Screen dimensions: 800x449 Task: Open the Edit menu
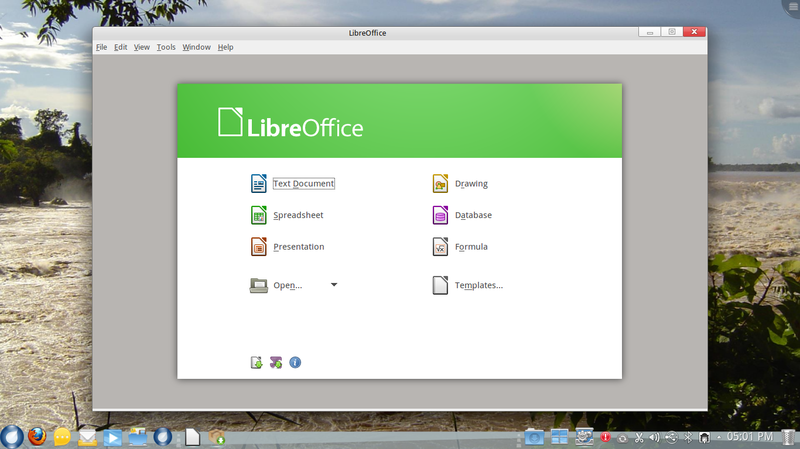[x=120, y=47]
